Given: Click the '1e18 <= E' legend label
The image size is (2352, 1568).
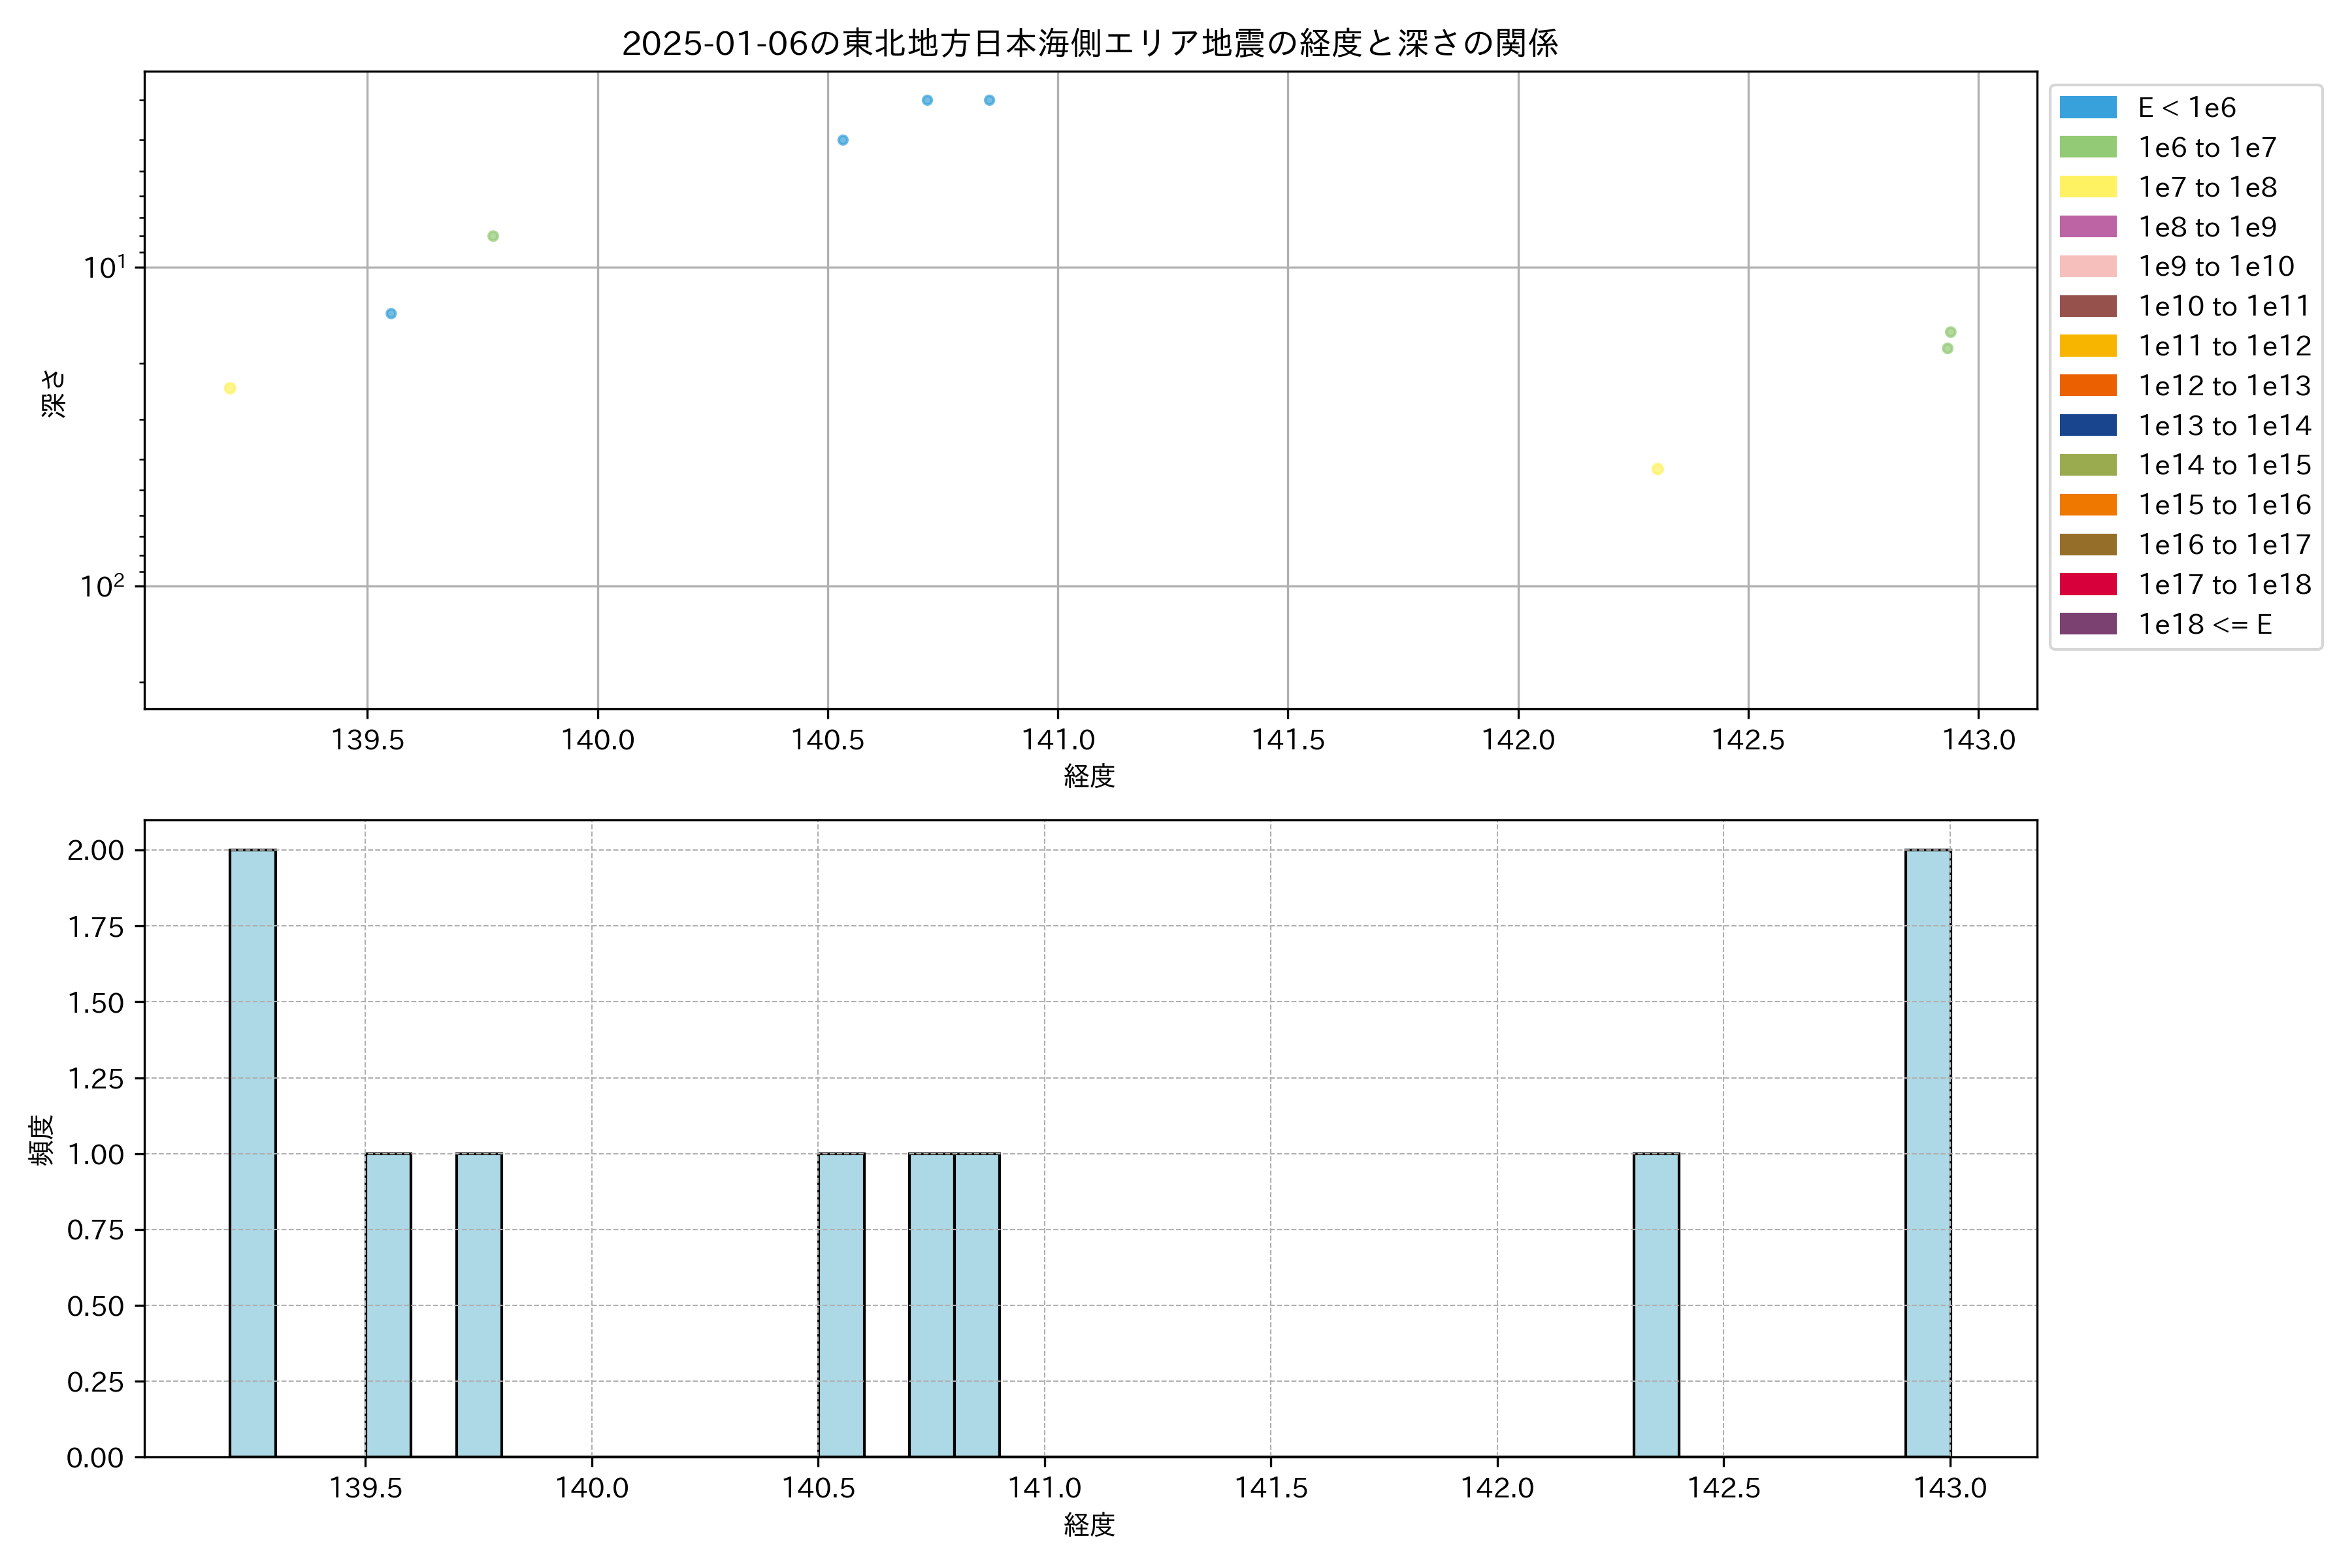Looking at the screenshot, I should (2205, 624).
